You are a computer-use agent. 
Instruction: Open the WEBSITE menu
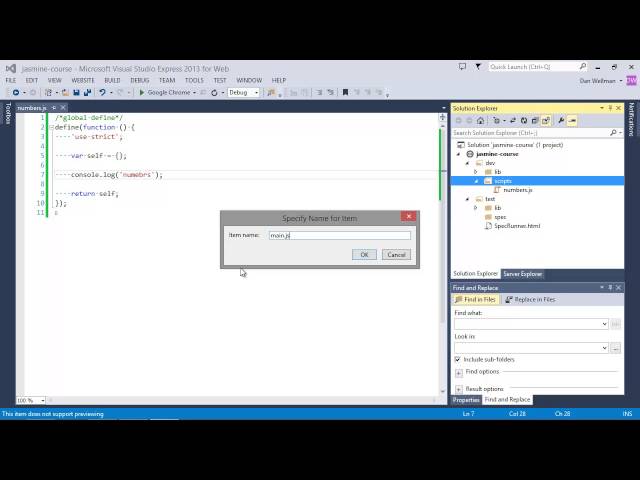[83, 80]
